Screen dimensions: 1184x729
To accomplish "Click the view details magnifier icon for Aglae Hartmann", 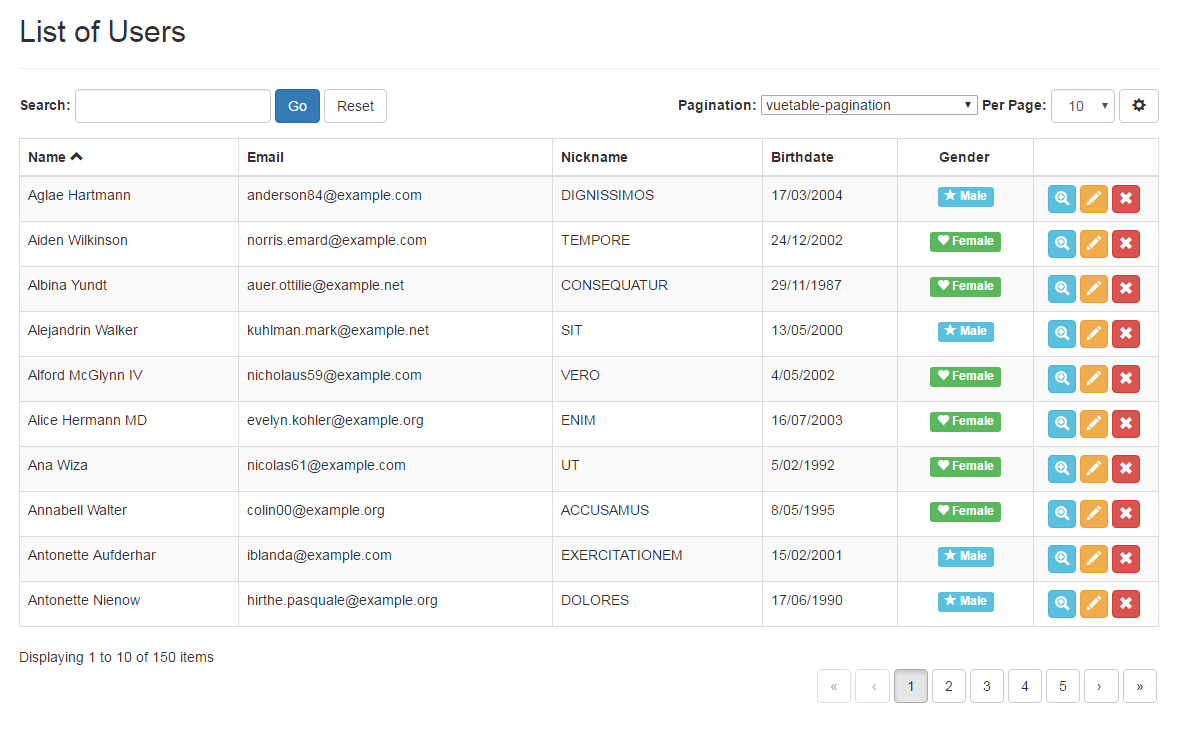I will click(x=1061, y=198).
